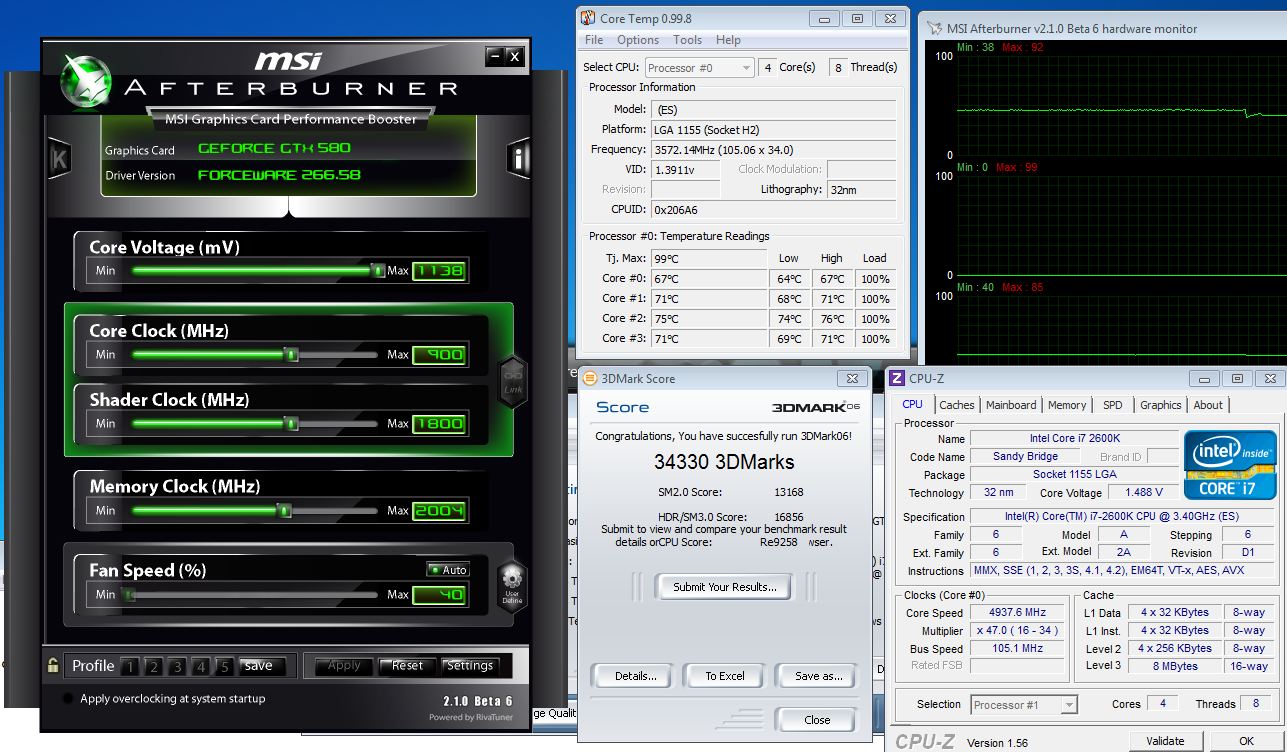1287x752 pixels.
Task: Click Close button in 3DMark Score dialog
Action: (817, 720)
